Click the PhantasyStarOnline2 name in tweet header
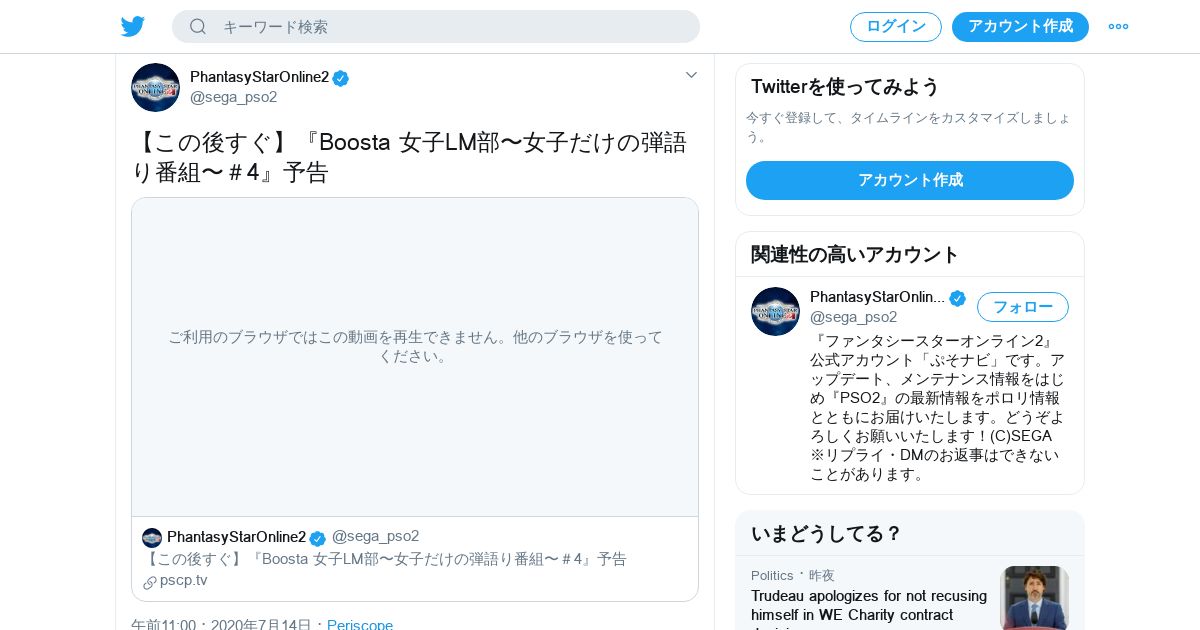Viewport: 1200px width, 630px height. pyautogui.click(x=259, y=77)
